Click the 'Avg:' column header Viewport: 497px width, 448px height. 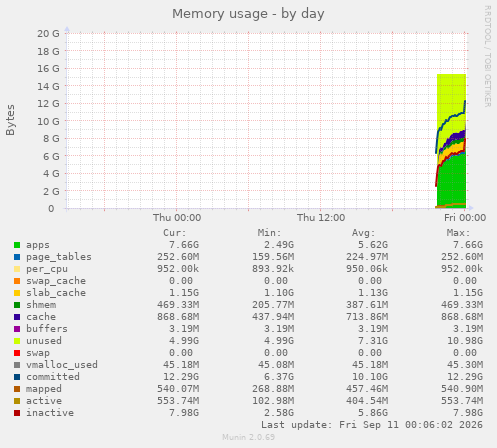click(364, 233)
